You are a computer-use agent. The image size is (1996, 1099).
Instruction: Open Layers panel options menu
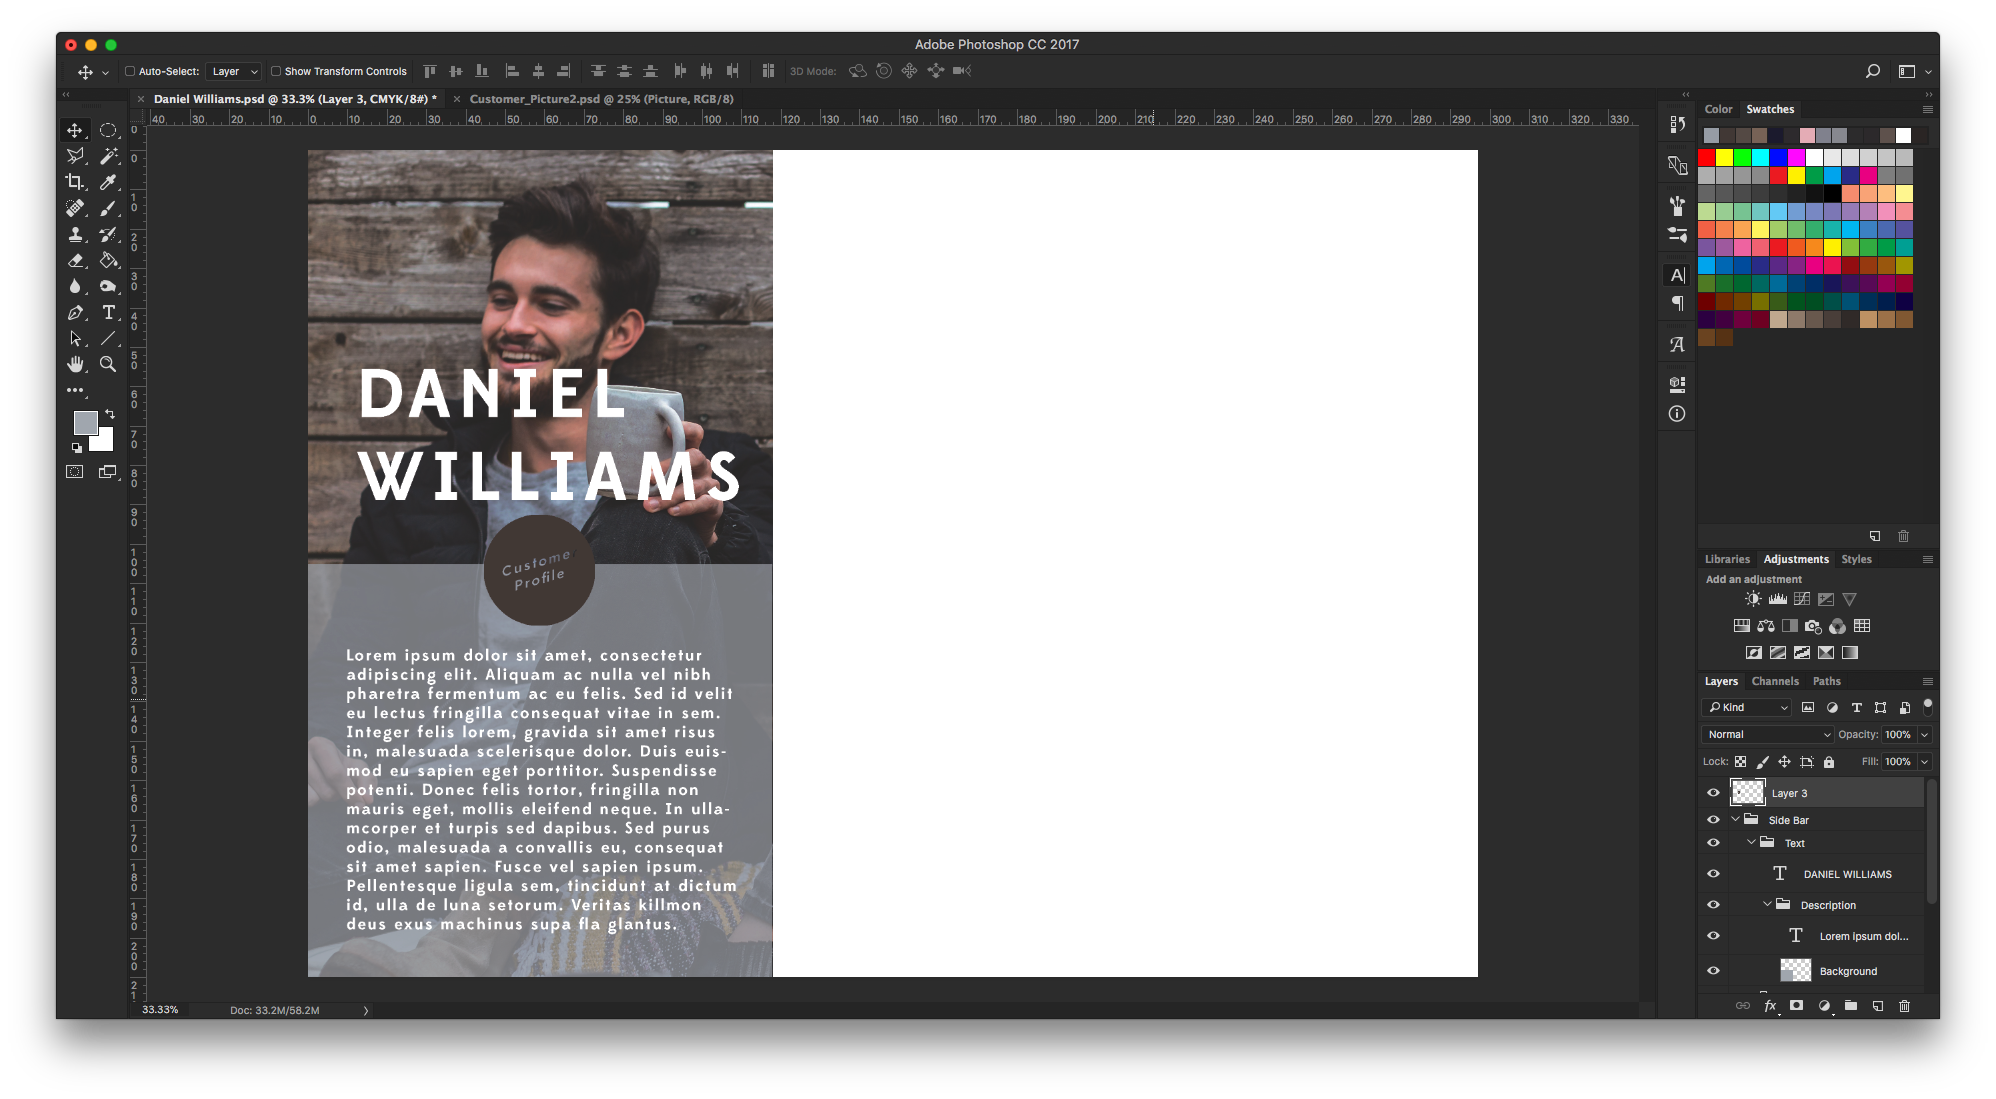[x=1928, y=681]
